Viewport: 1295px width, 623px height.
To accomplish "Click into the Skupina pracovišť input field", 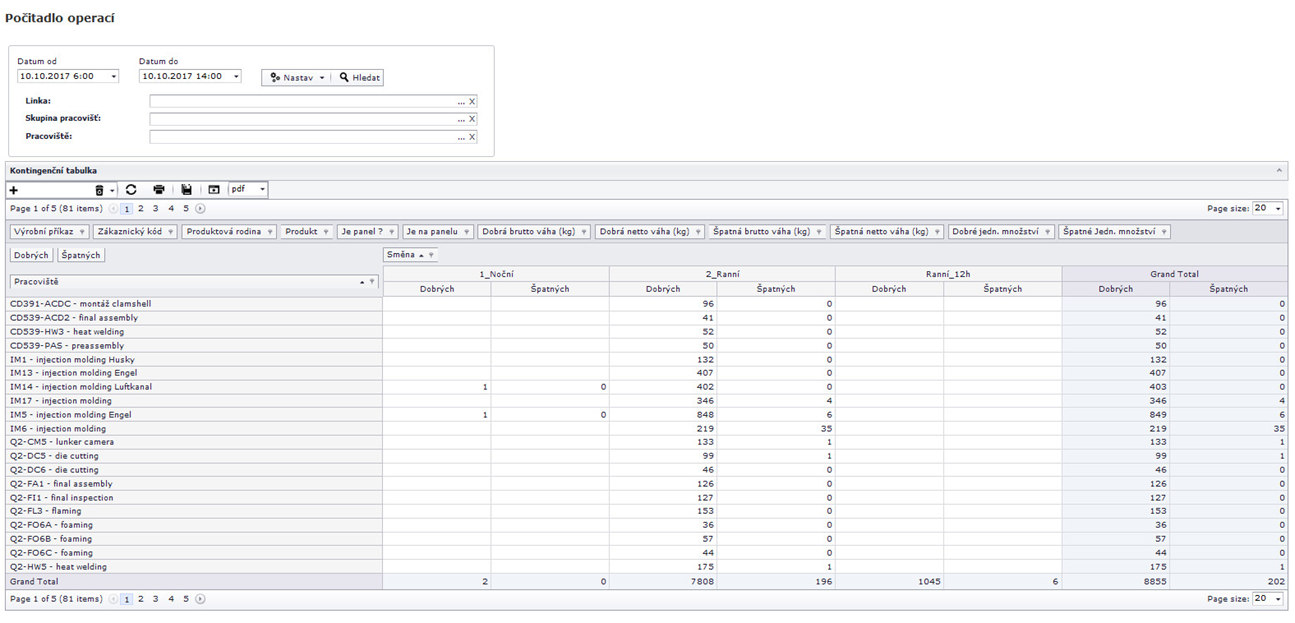I will (302, 119).
